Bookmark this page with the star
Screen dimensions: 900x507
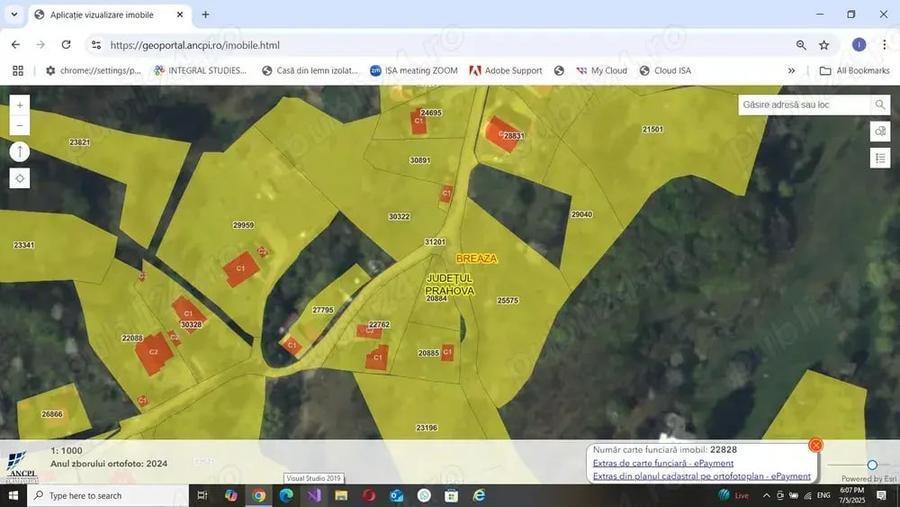[824, 45]
